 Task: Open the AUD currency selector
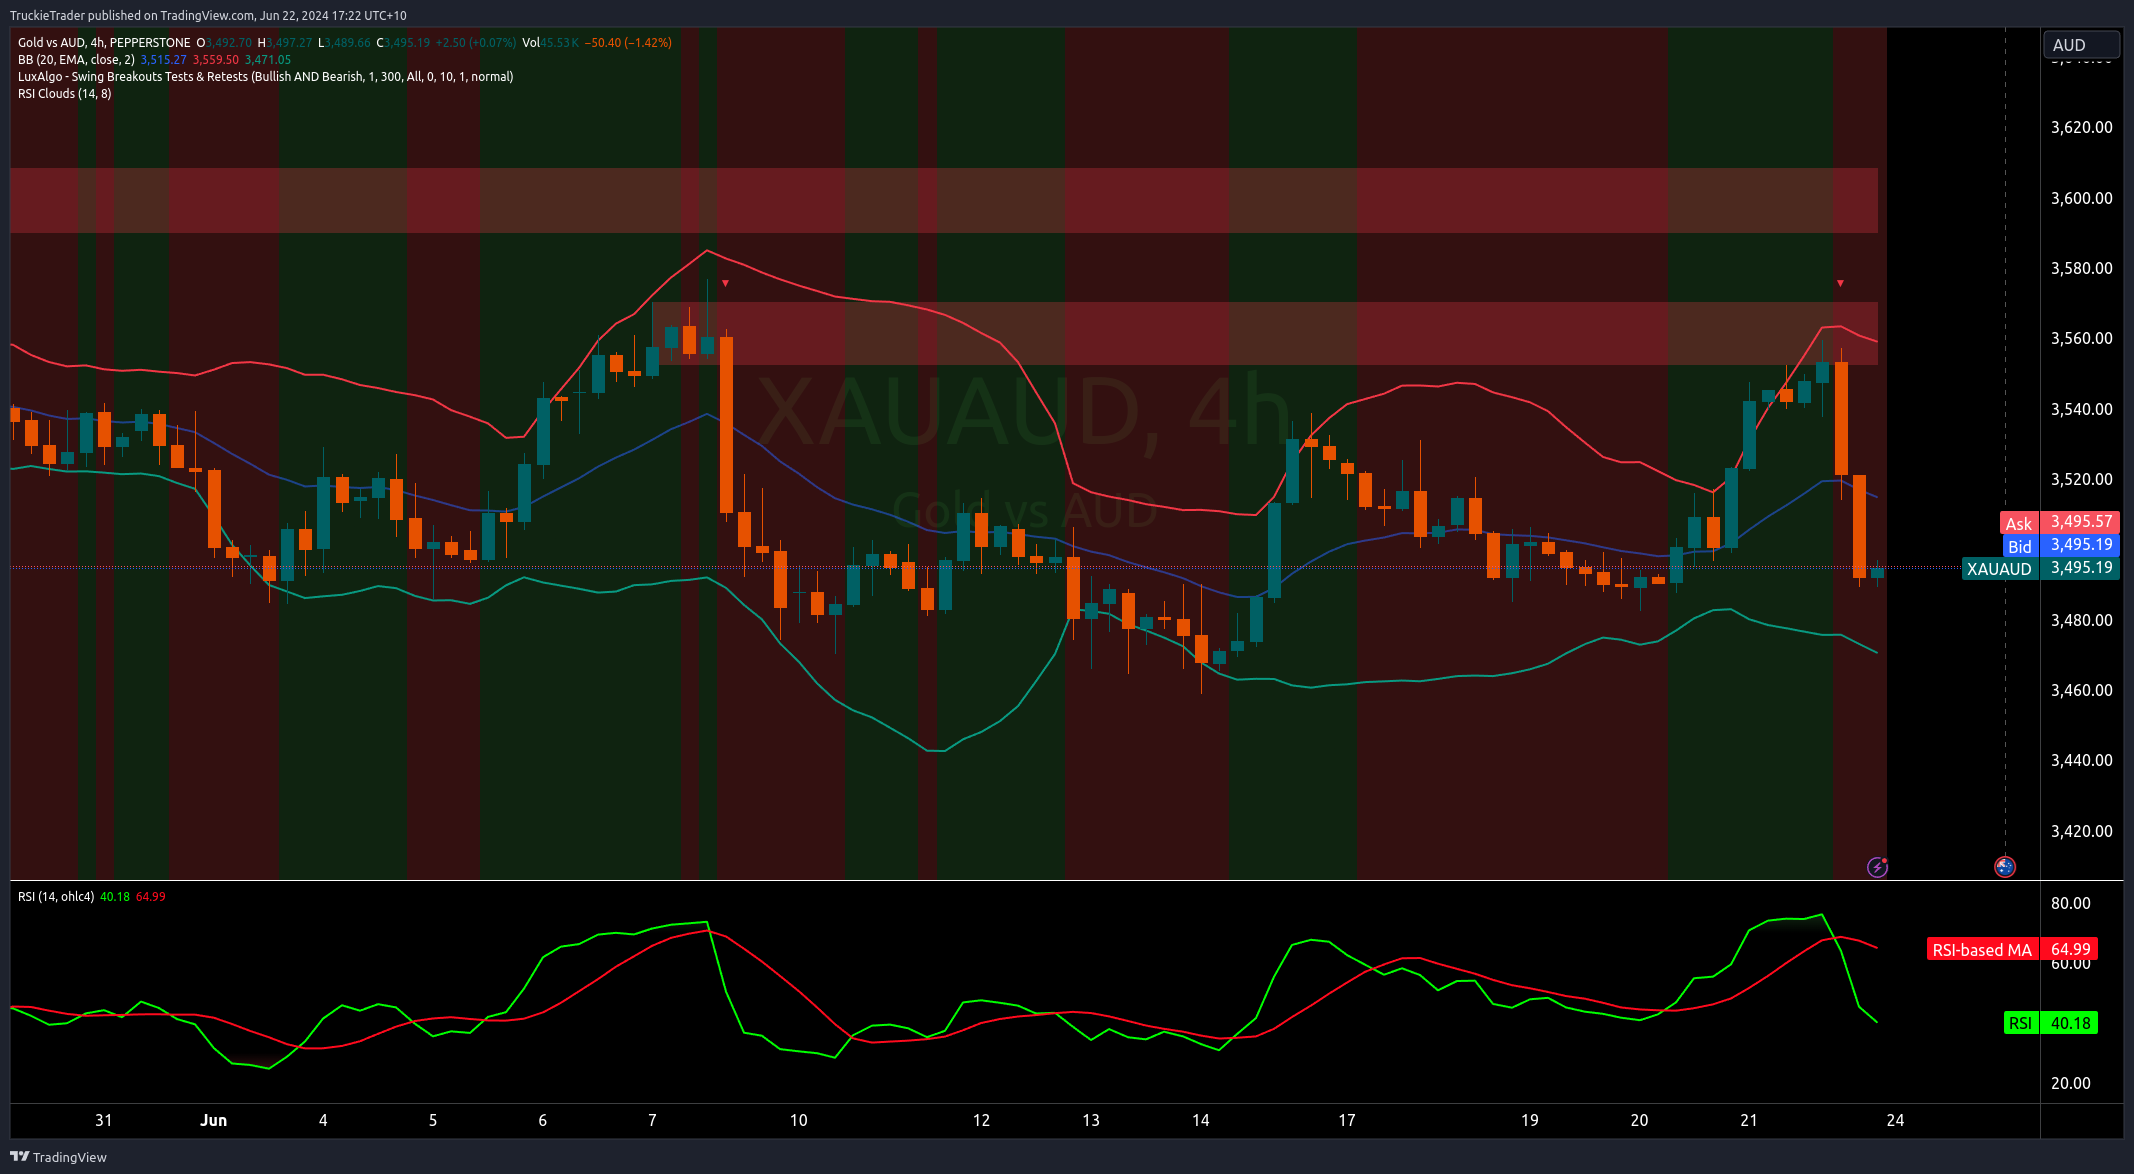[x=2081, y=45]
